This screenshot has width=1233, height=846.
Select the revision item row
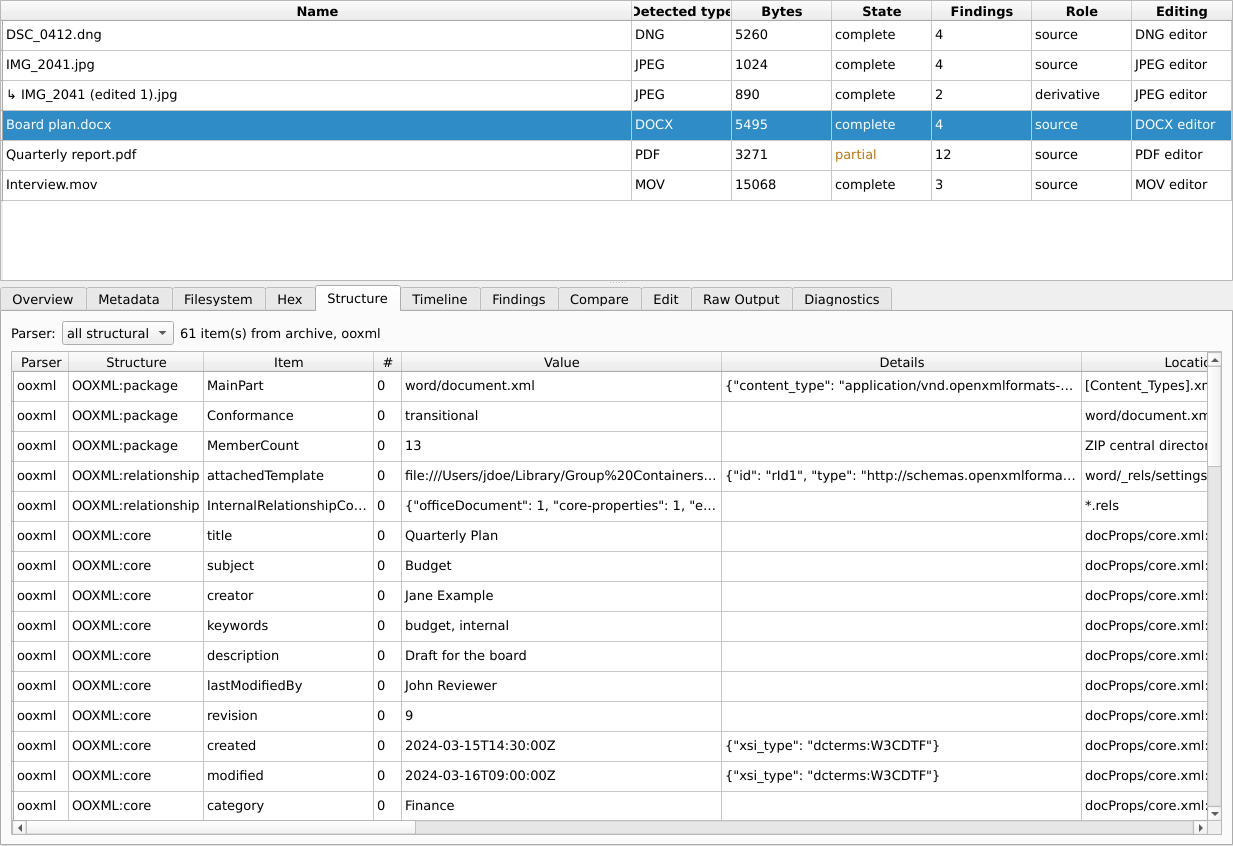(x=610, y=716)
